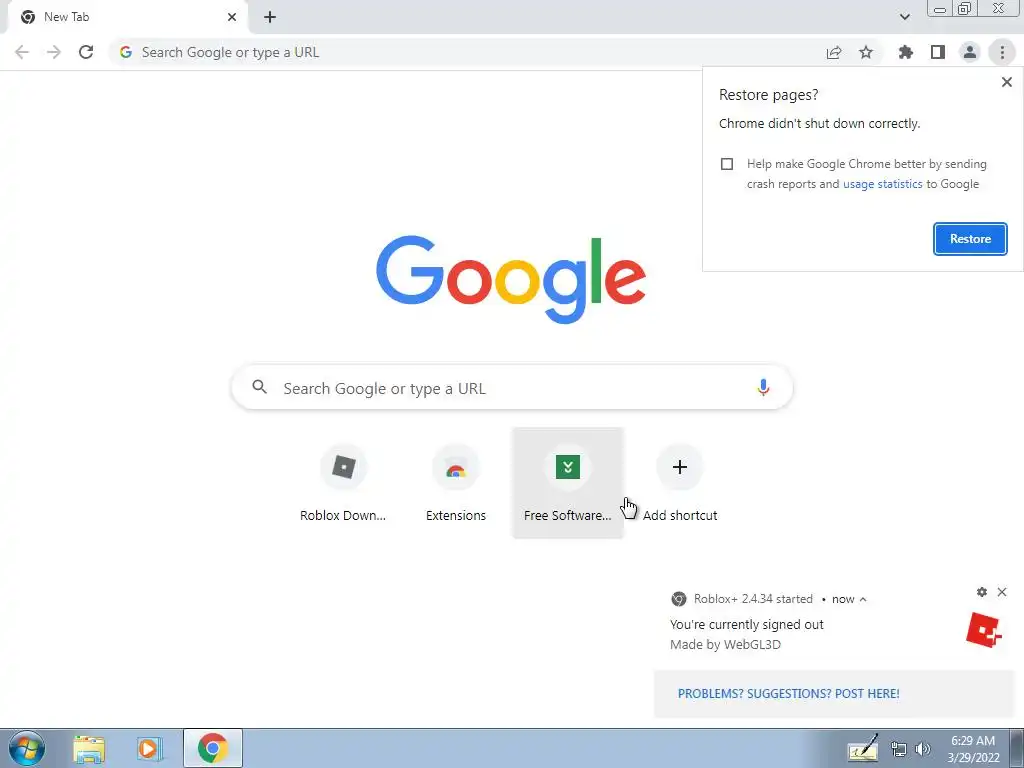Screen dimensions: 1024x768
Task: Dismiss the Restore pages popup
Action: (x=1006, y=82)
